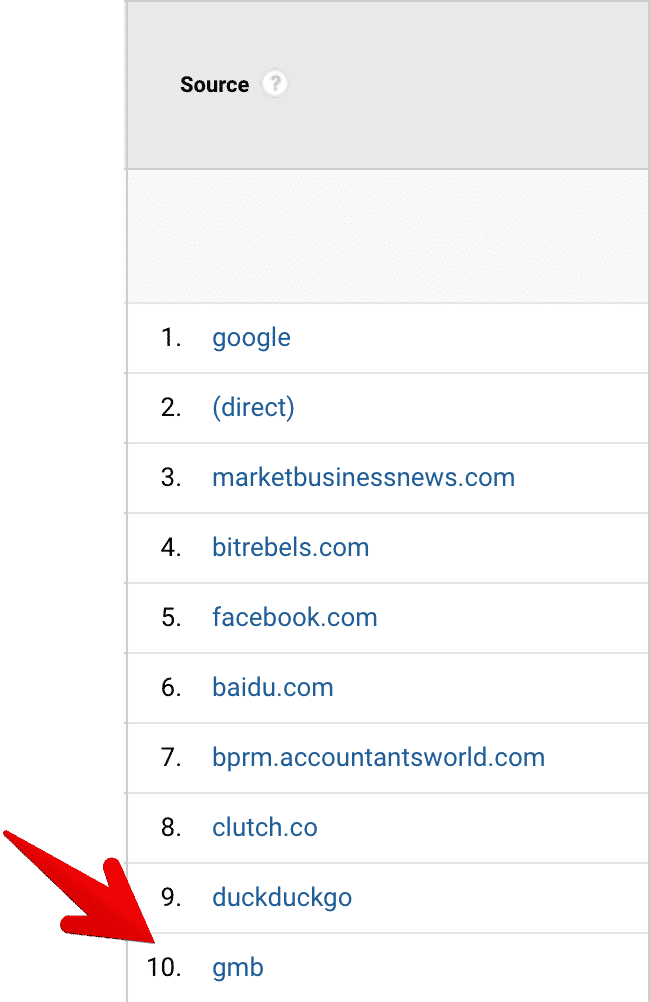650x1002 pixels.
Task: Open the bitrebels.com source link
Action: tap(291, 547)
